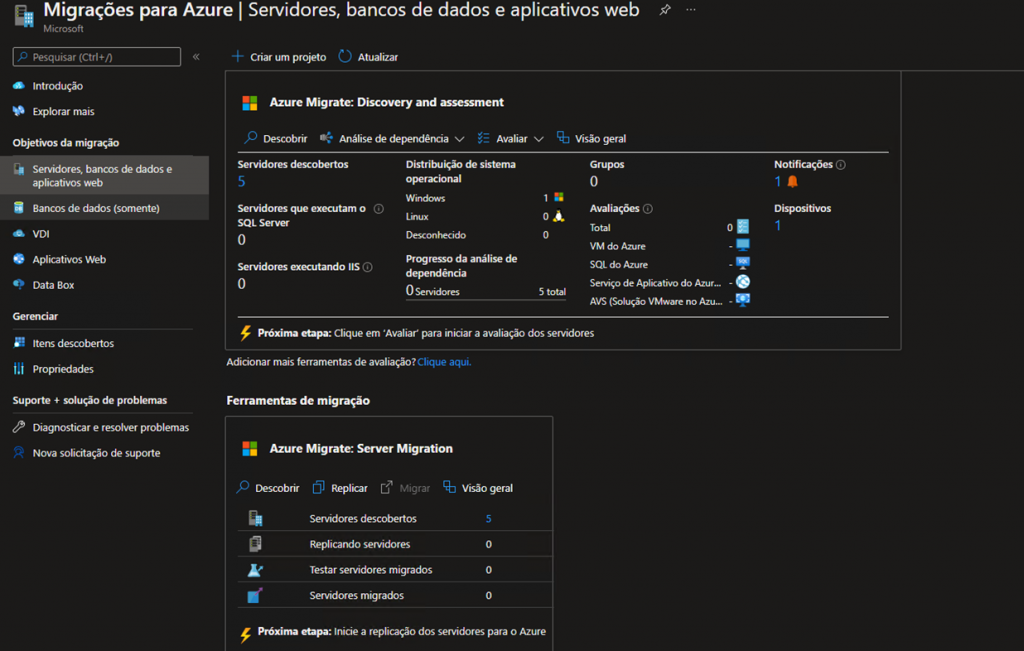
Task: Click the VM do Azure assessment icon
Action: tap(742, 245)
